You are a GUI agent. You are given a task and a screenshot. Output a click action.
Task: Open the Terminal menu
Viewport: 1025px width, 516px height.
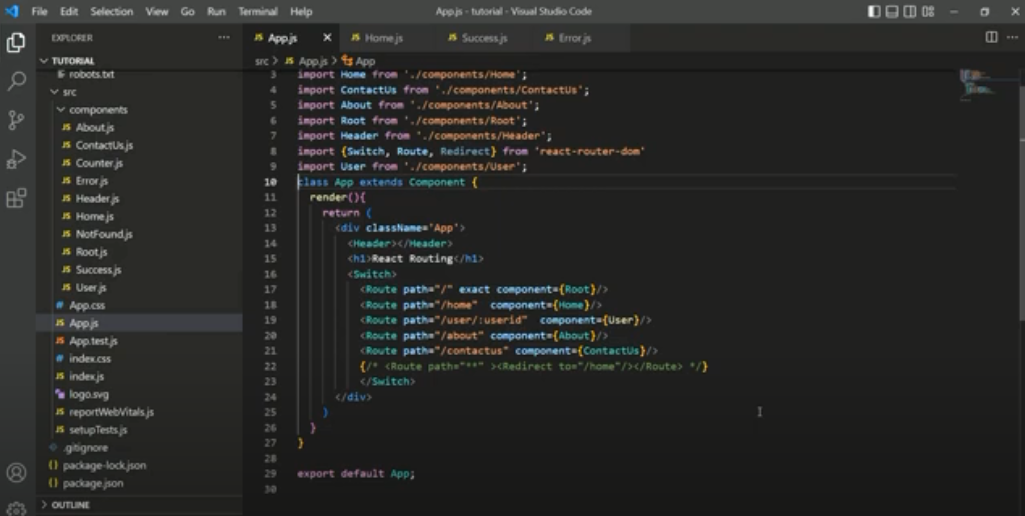[x=258, y=11]
